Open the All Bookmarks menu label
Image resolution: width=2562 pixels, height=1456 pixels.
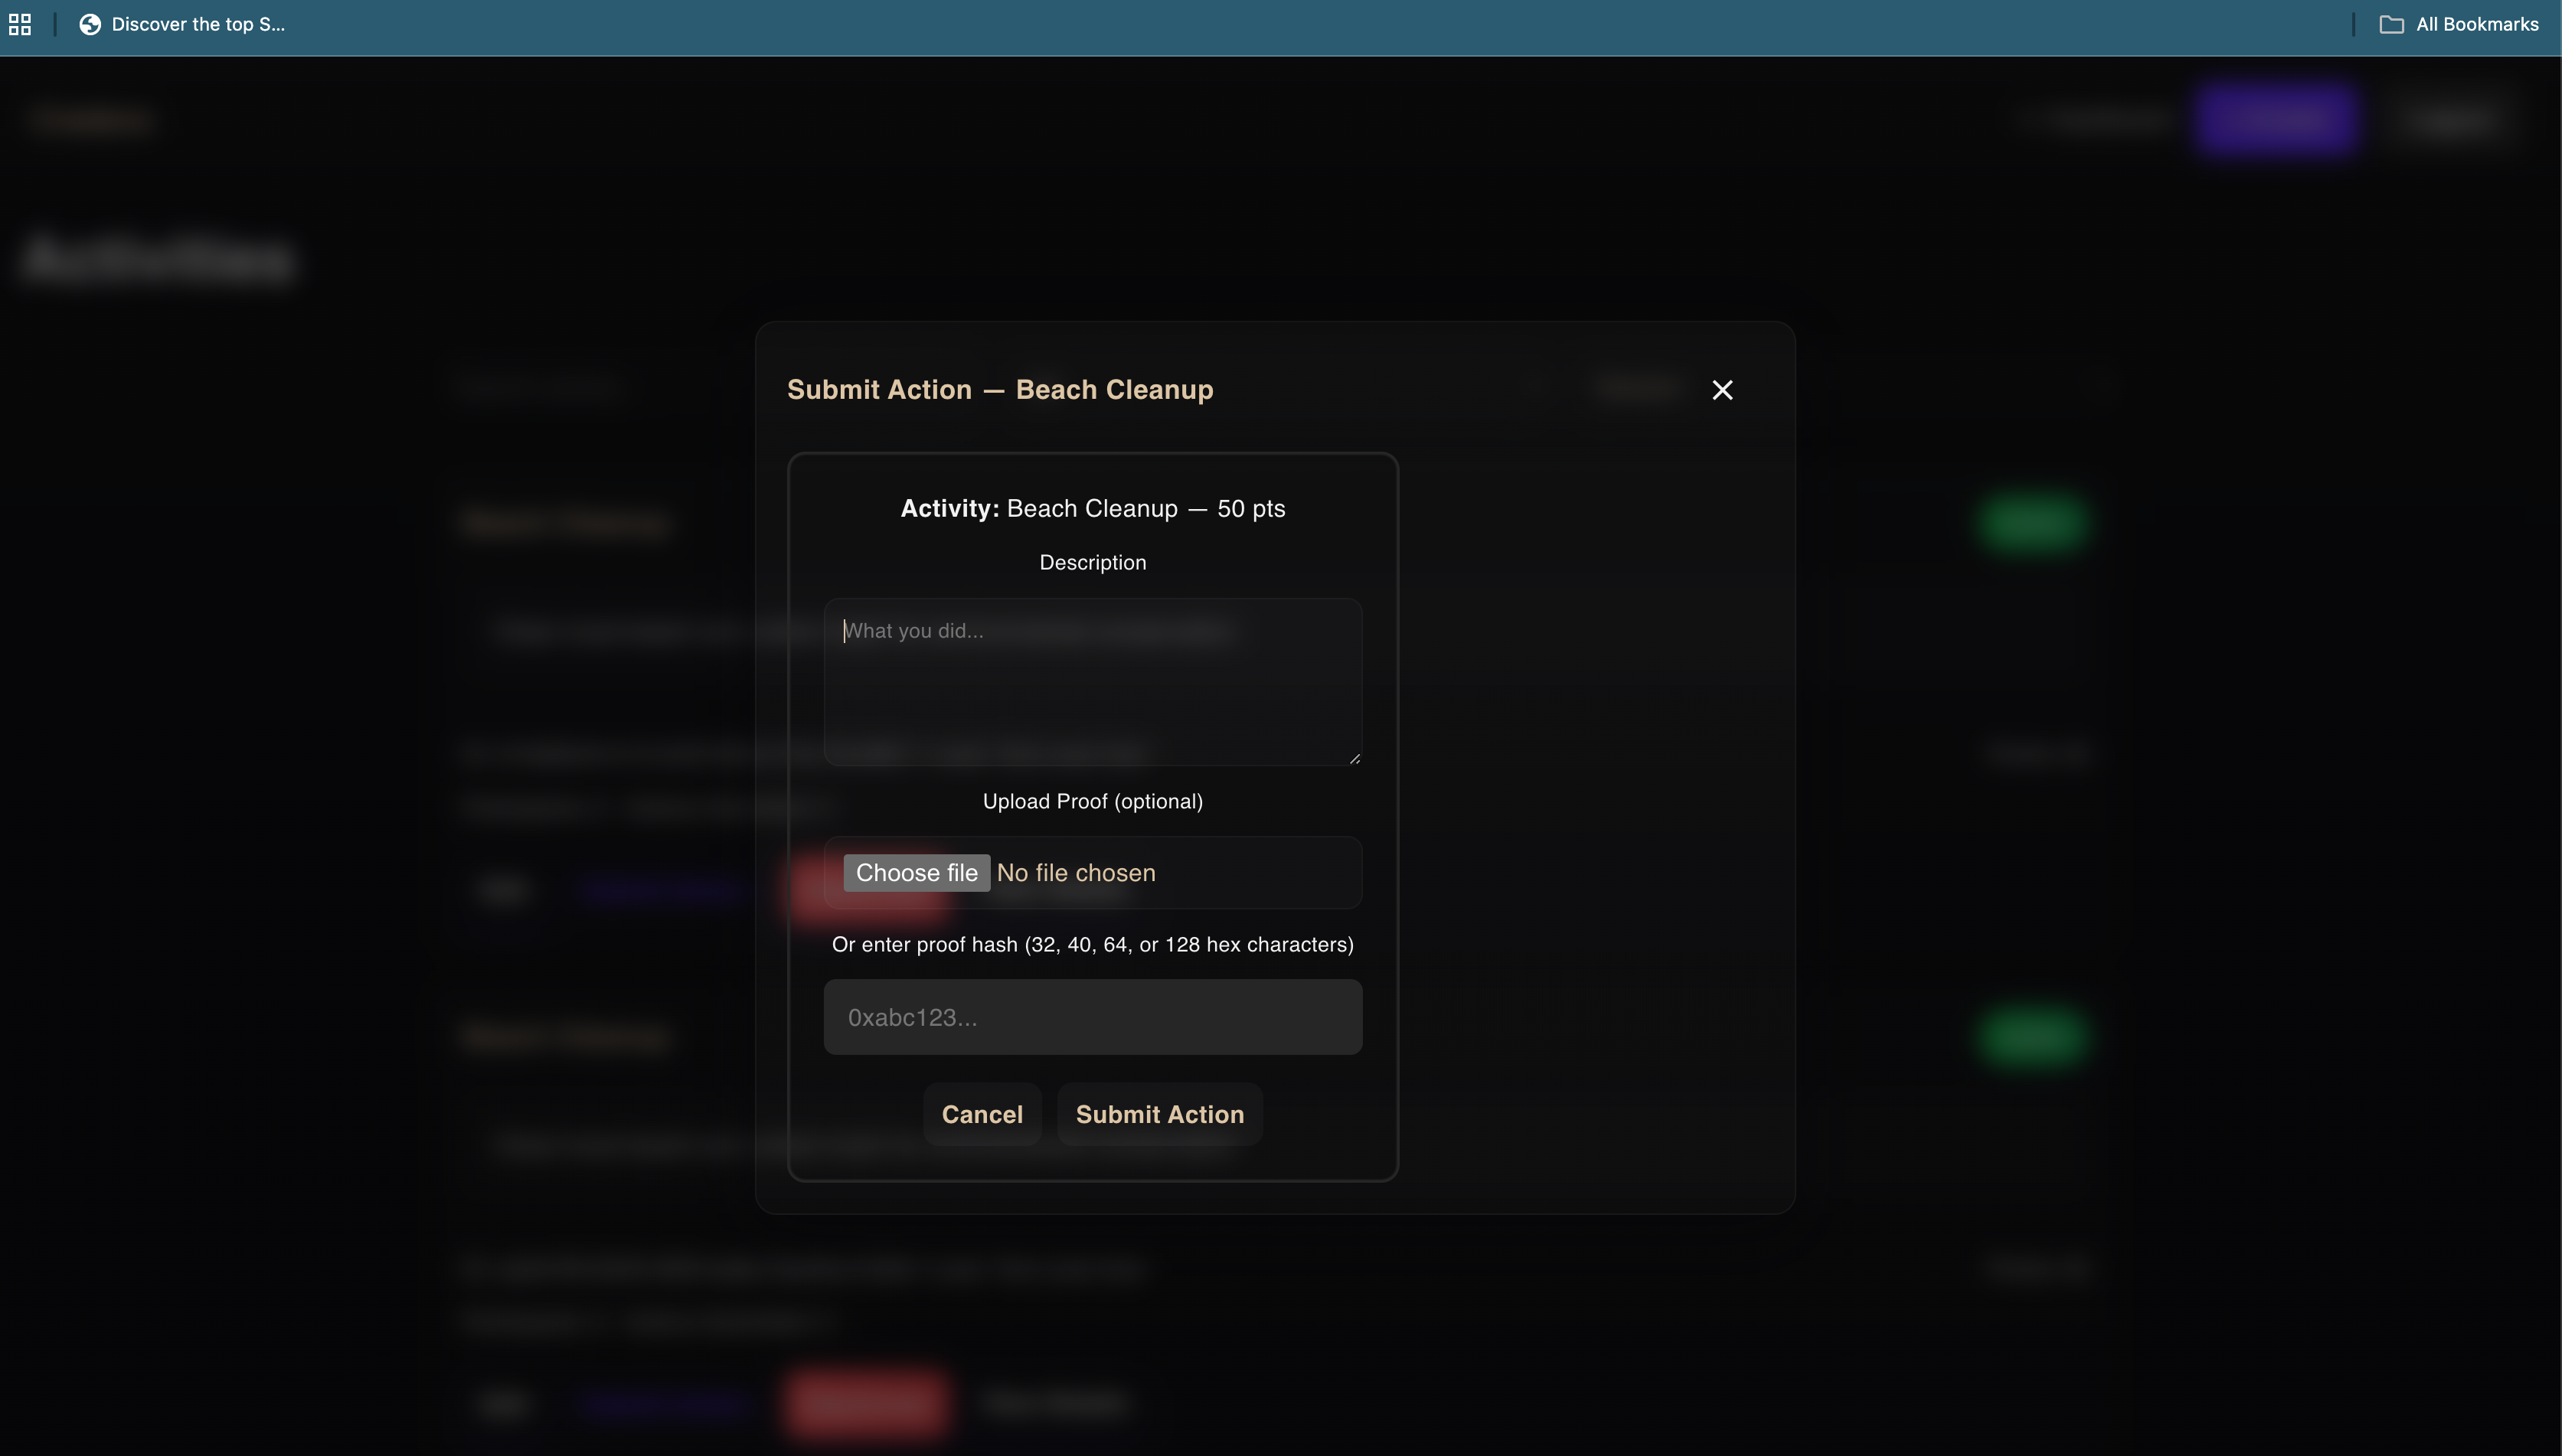(2476, 24)
